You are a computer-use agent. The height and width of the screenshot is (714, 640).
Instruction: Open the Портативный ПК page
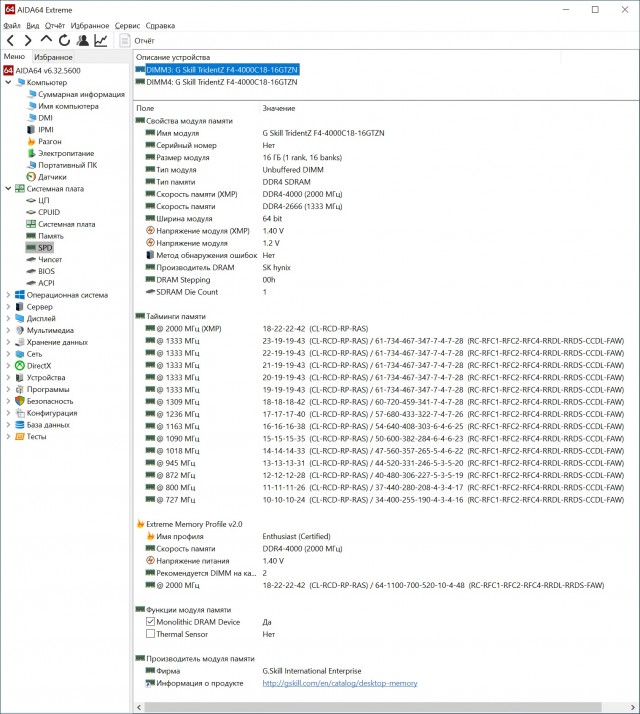coord(62,165)
